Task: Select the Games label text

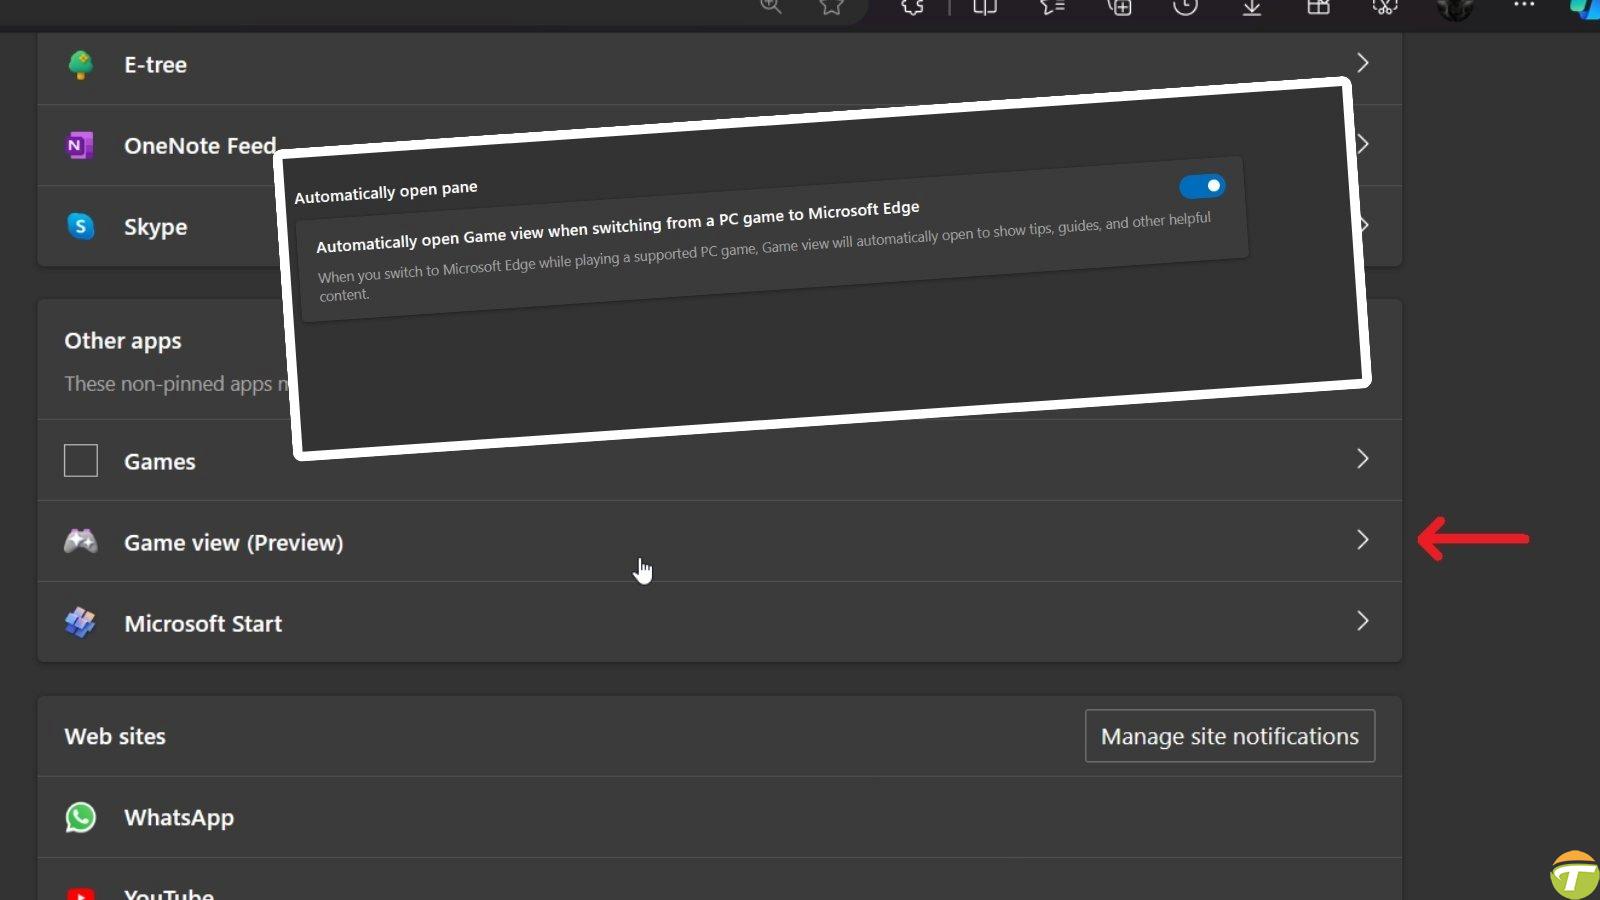Action: (160, 462)
